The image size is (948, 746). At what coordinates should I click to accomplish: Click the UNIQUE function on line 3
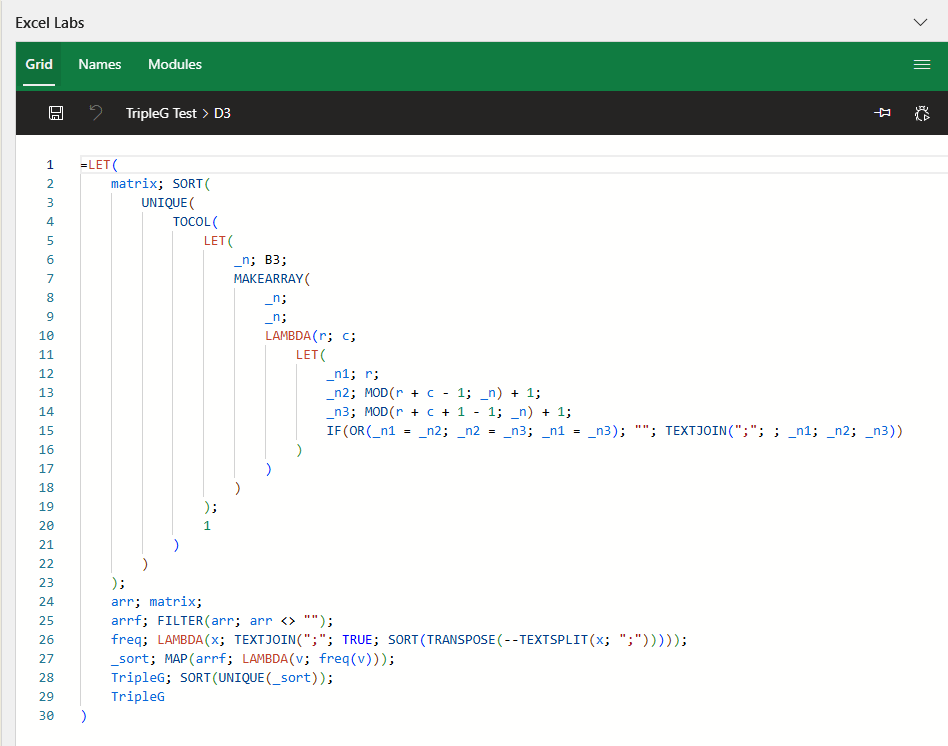tap(164, 202)
